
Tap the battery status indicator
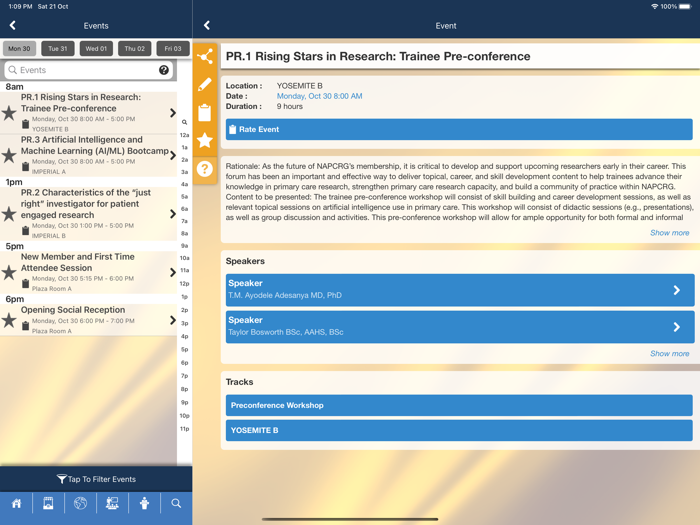click(x=685, y=6)
